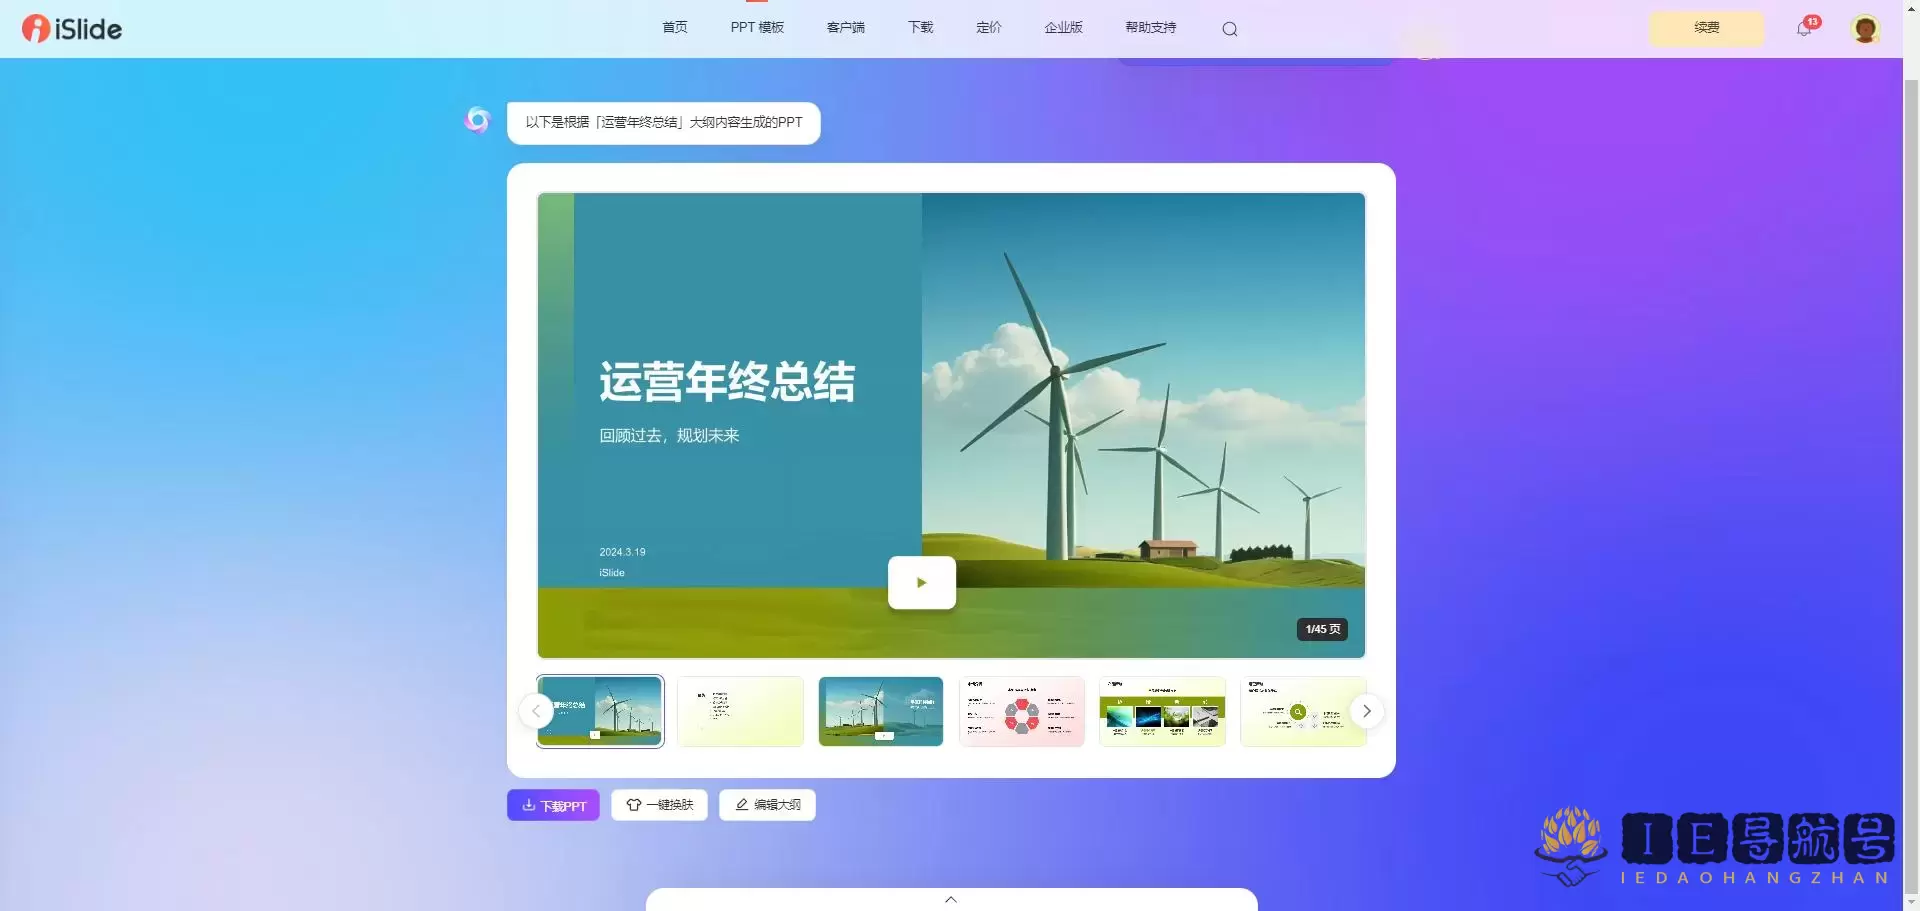Click 一键换肤 to change theme
Viewport: 1920px width, 911px height.
[659, 805]
